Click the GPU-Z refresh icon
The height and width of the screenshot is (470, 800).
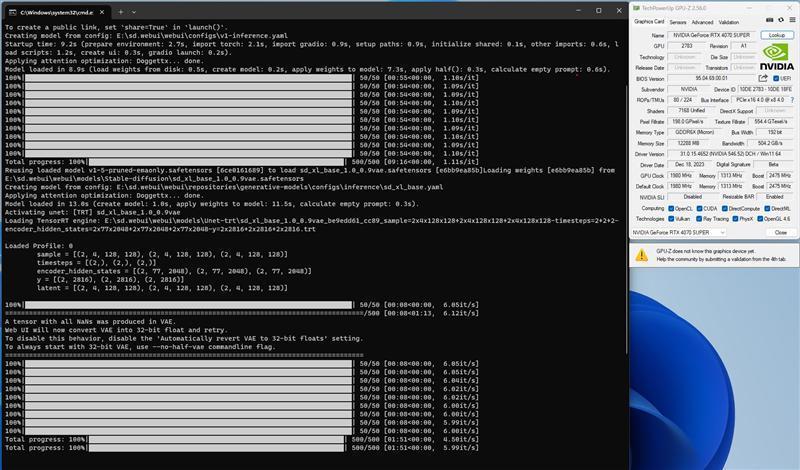pyautogui.click(x=778, y=21)
